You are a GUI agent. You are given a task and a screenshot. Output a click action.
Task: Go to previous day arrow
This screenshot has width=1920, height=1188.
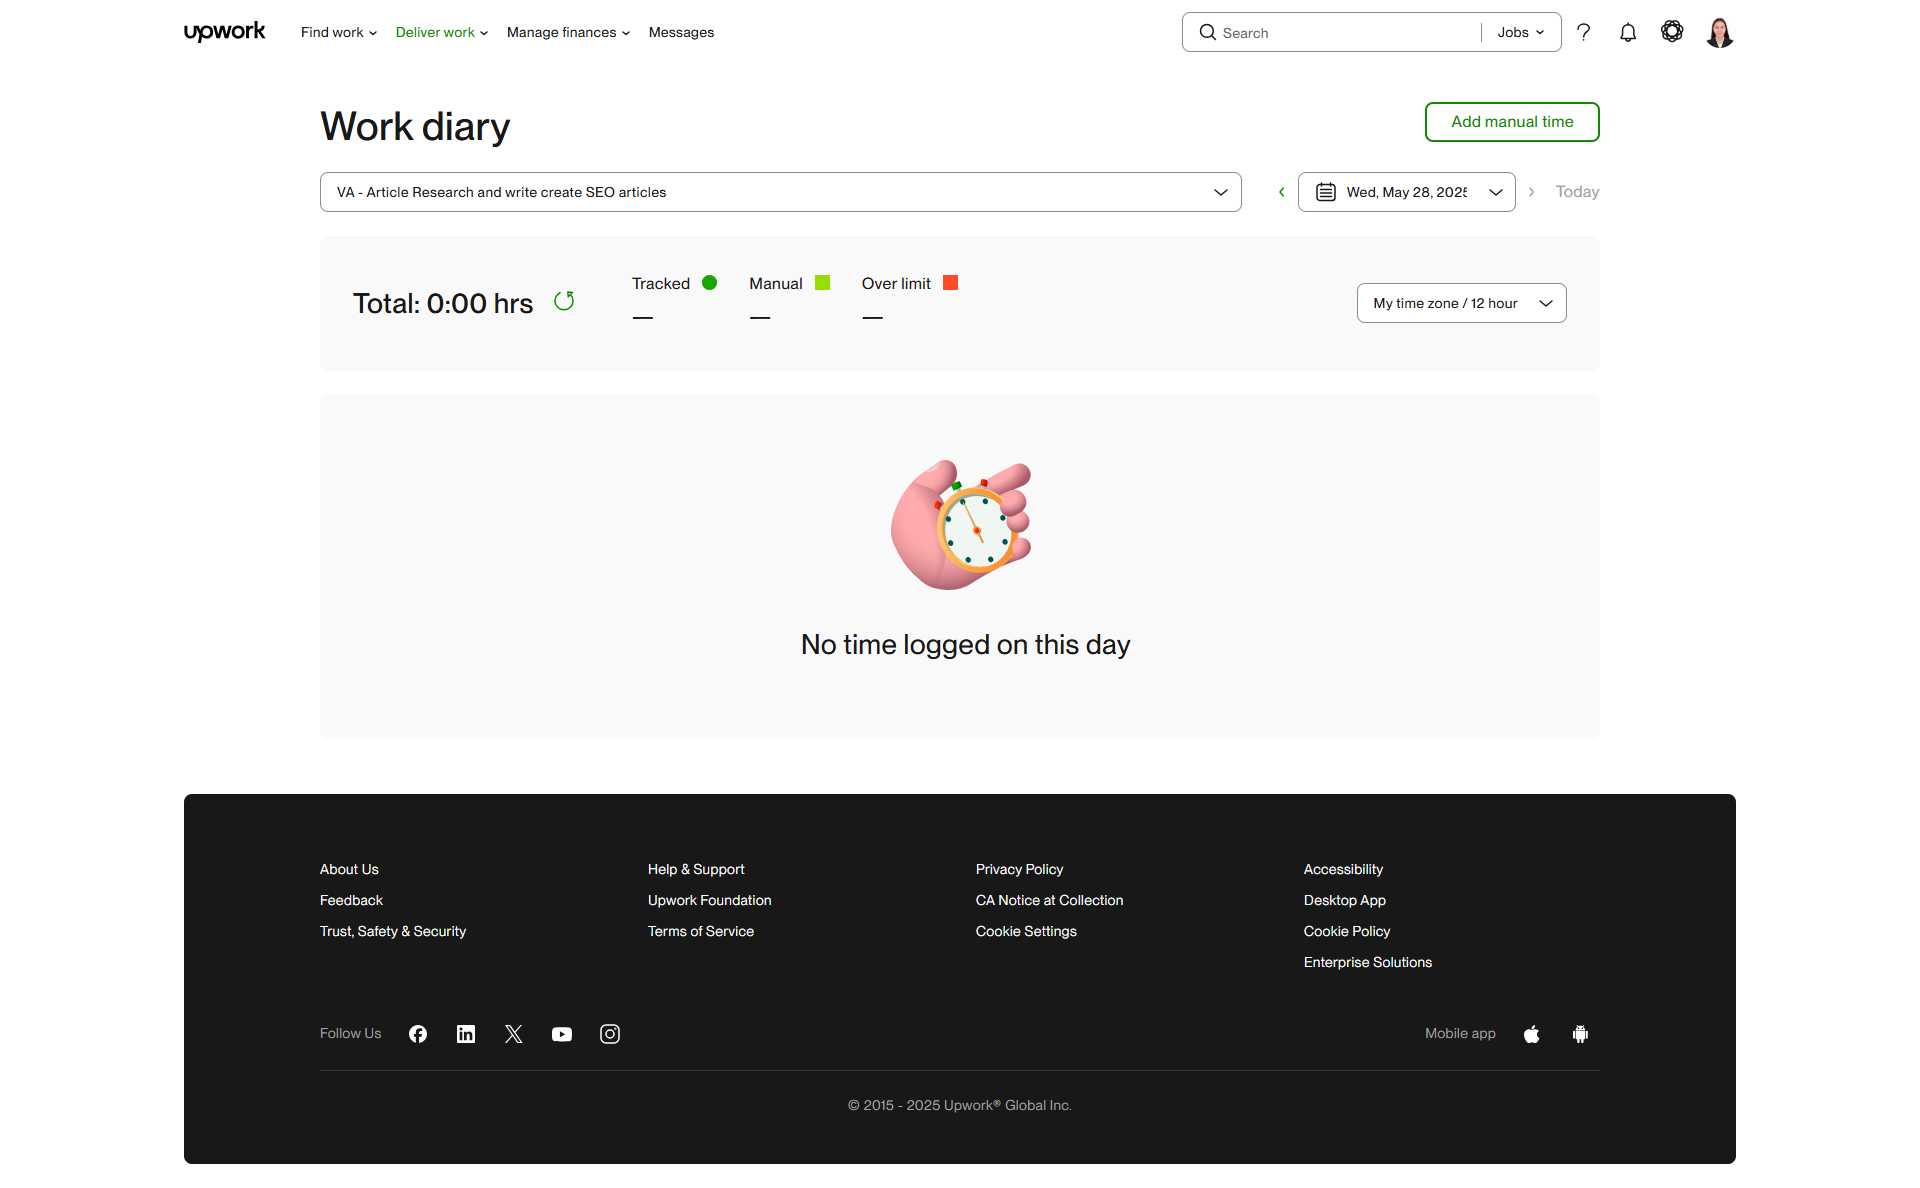[1282, 192]
